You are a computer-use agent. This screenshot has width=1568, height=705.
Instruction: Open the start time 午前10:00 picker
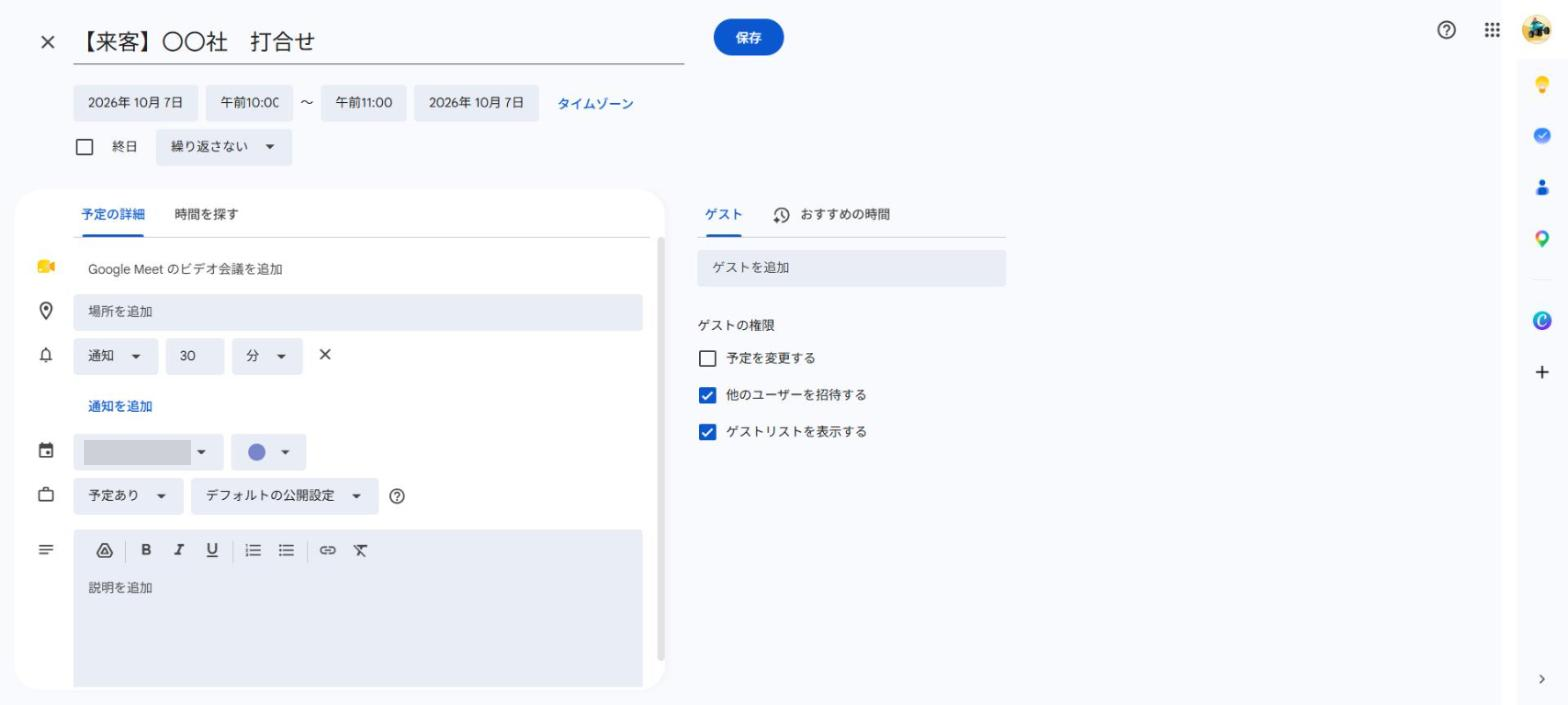tap(249, 103)
